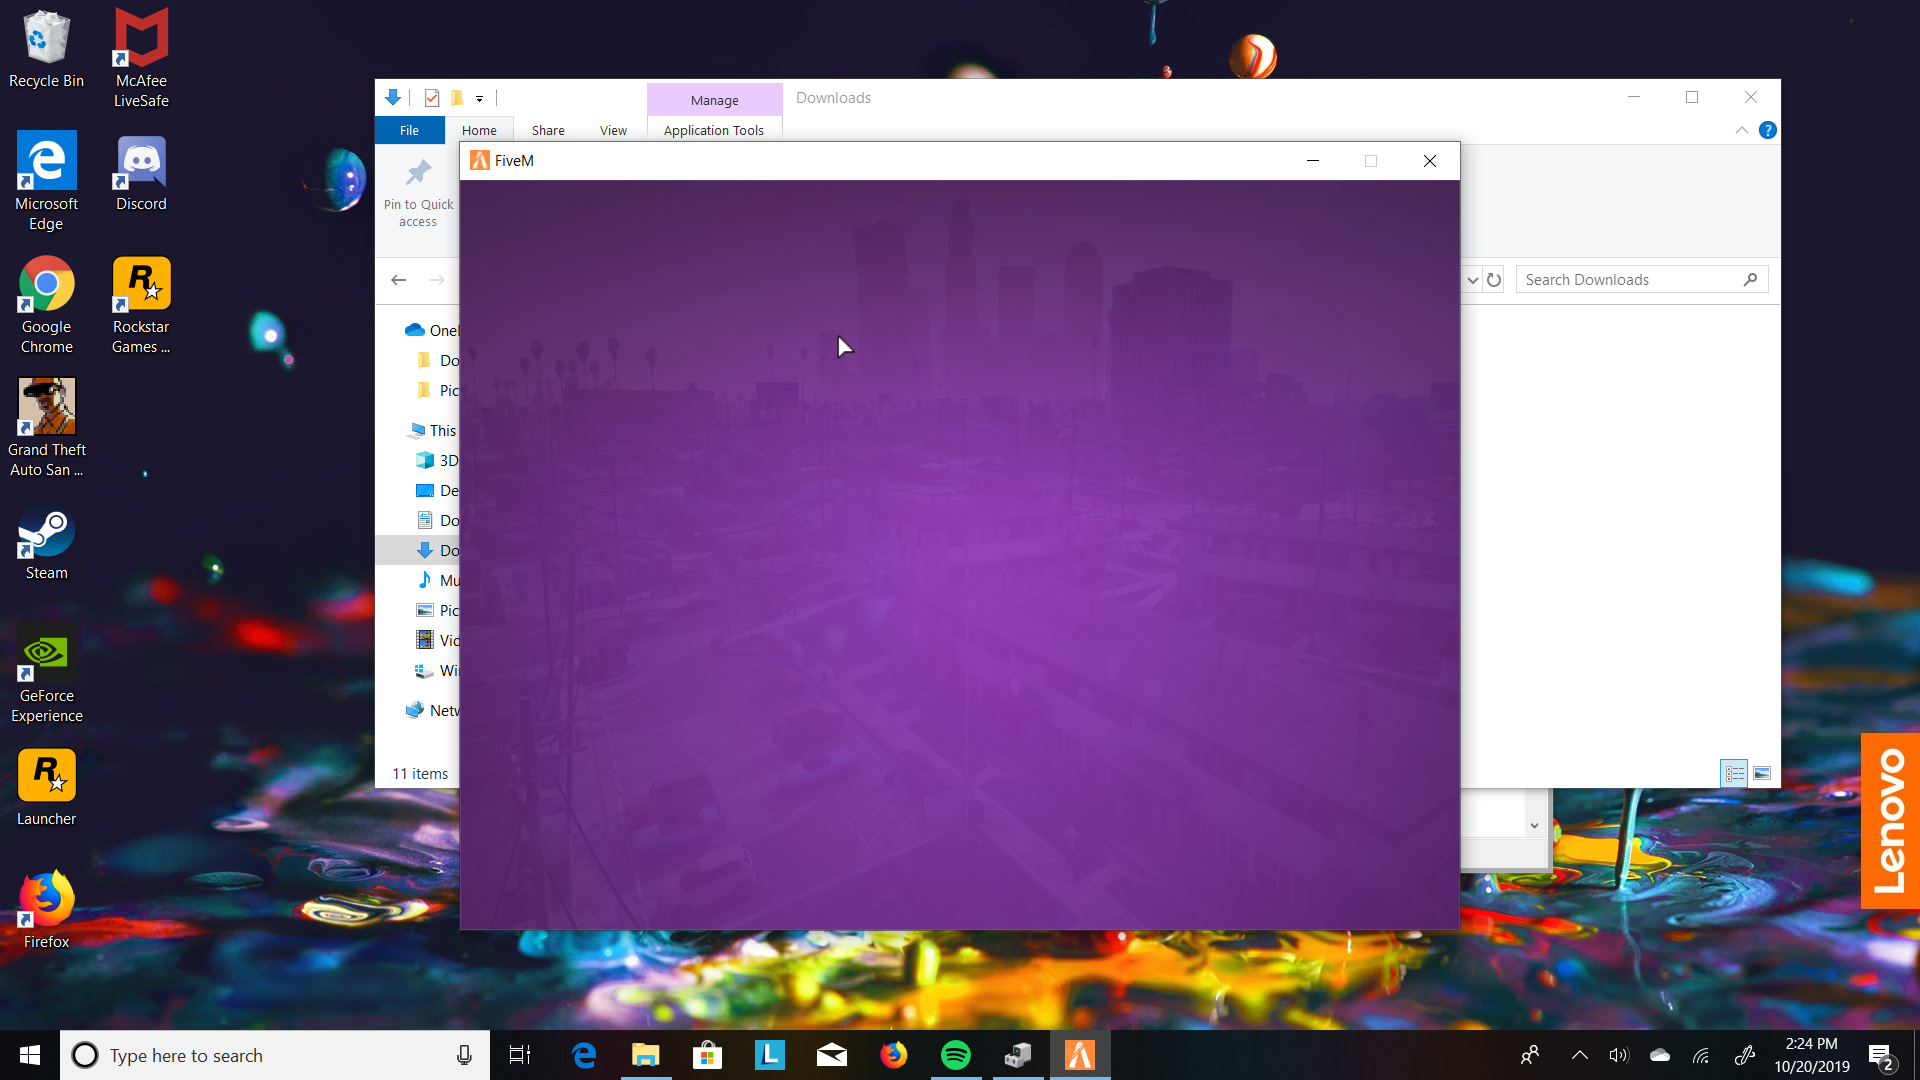Click the Back navigation arrow
The height and width of the screenshot is (1080, 1920).
(398, 280)
